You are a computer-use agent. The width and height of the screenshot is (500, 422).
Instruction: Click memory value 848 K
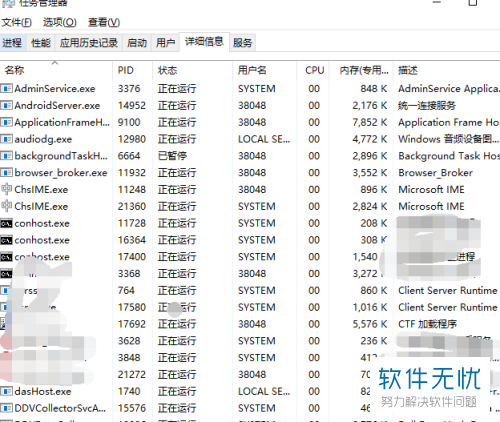click(x=373, y=89)
